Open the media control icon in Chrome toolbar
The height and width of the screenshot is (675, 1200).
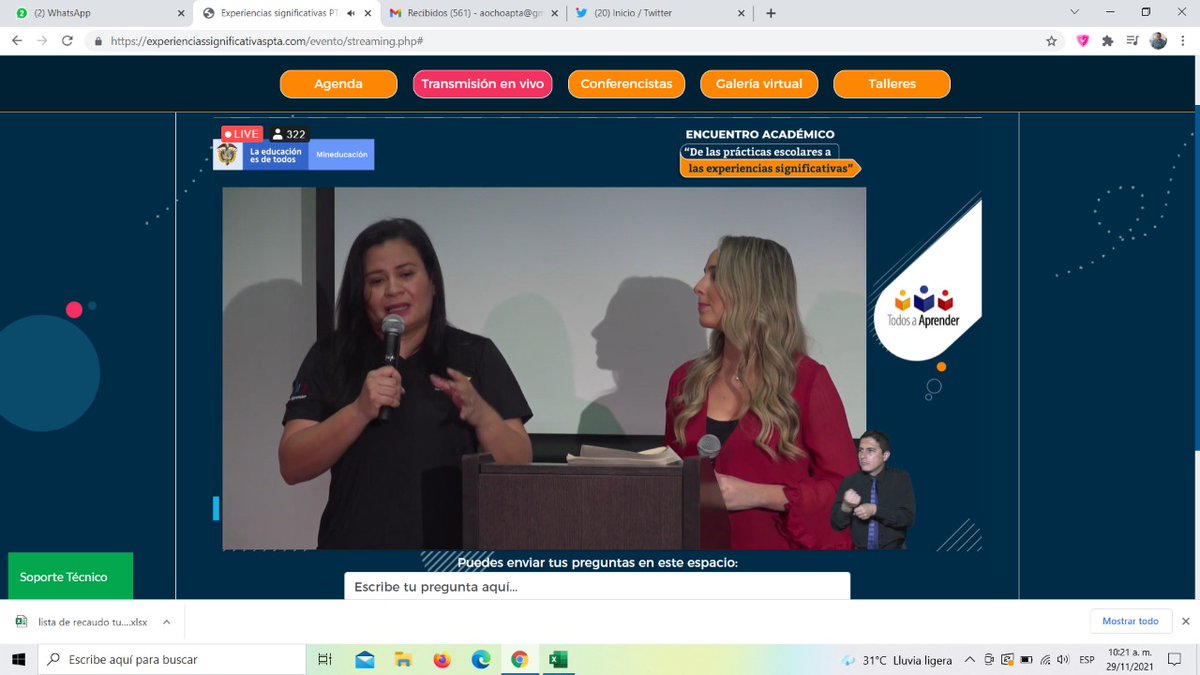(1132, 41)
